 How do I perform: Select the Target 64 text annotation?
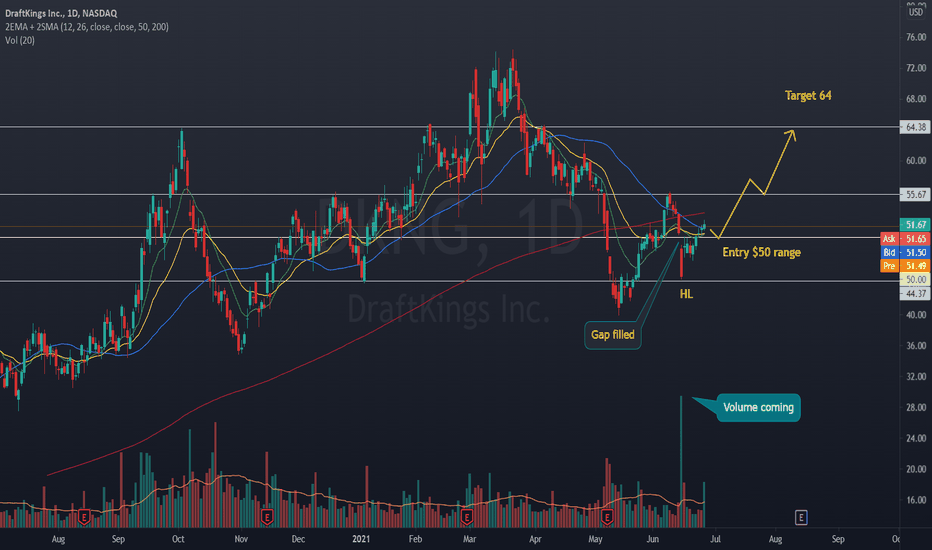coord(808,96)
